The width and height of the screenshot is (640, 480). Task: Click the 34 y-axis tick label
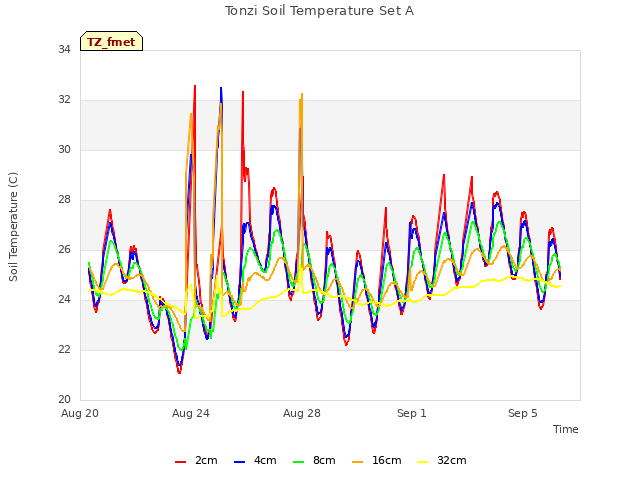click(64, 50)
